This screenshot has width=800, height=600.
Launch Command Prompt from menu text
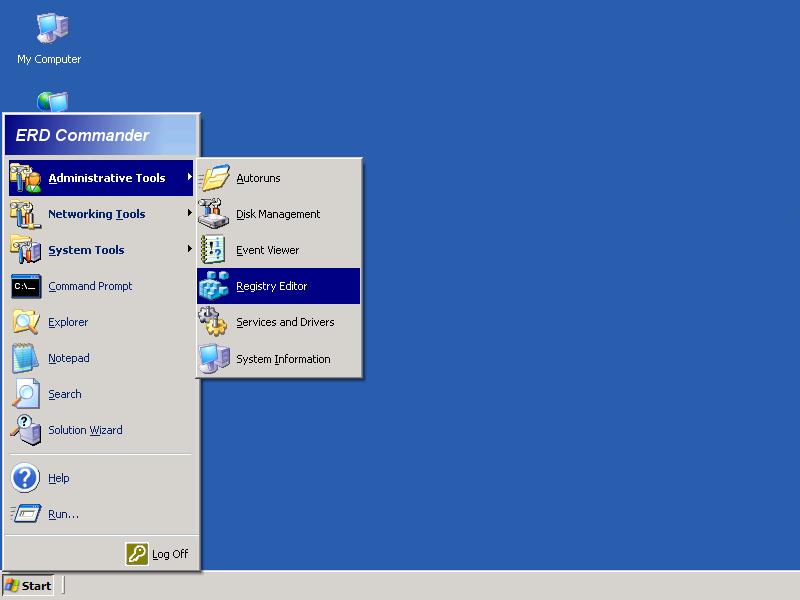[90, 286]
